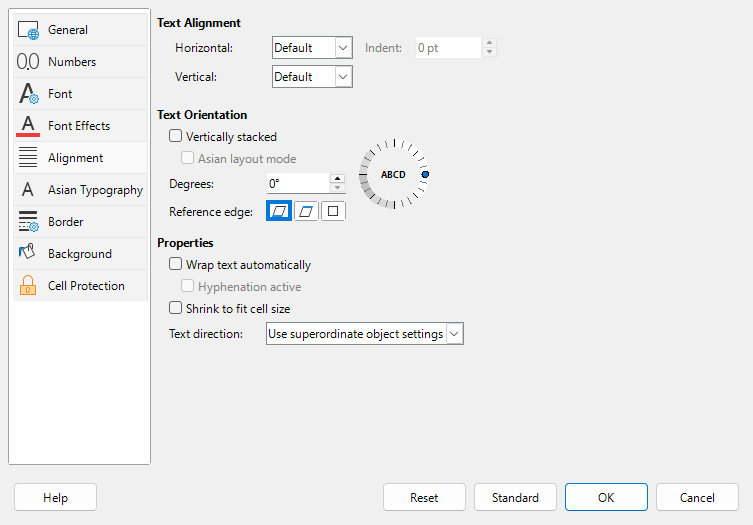Switch to the General tab
Viewport: 753px width, 525px height.
(80, 30)
